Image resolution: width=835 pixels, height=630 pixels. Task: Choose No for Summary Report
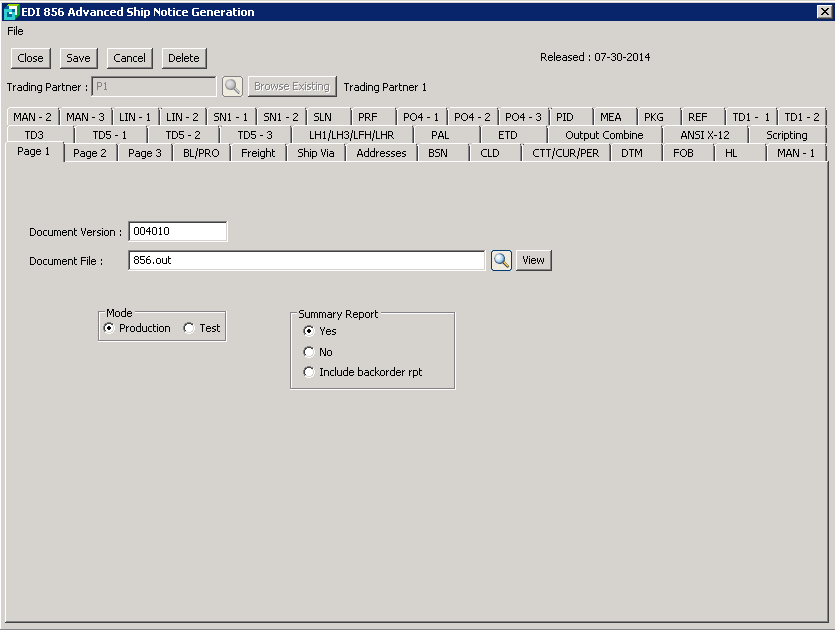[309, 352]
